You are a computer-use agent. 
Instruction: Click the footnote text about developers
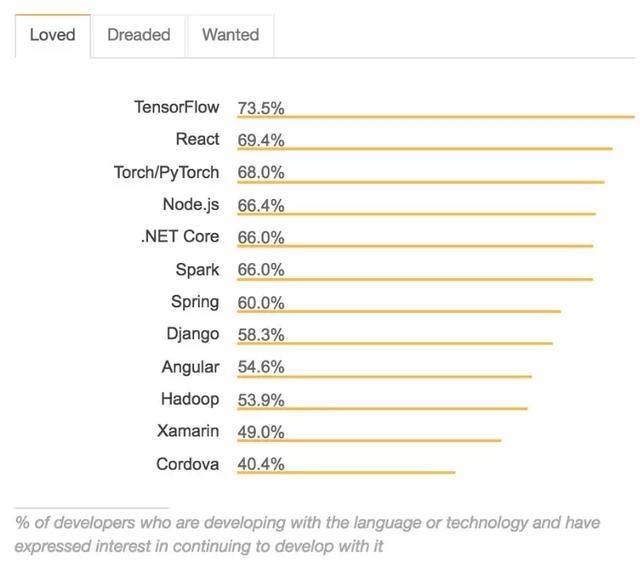click(307, 535)
